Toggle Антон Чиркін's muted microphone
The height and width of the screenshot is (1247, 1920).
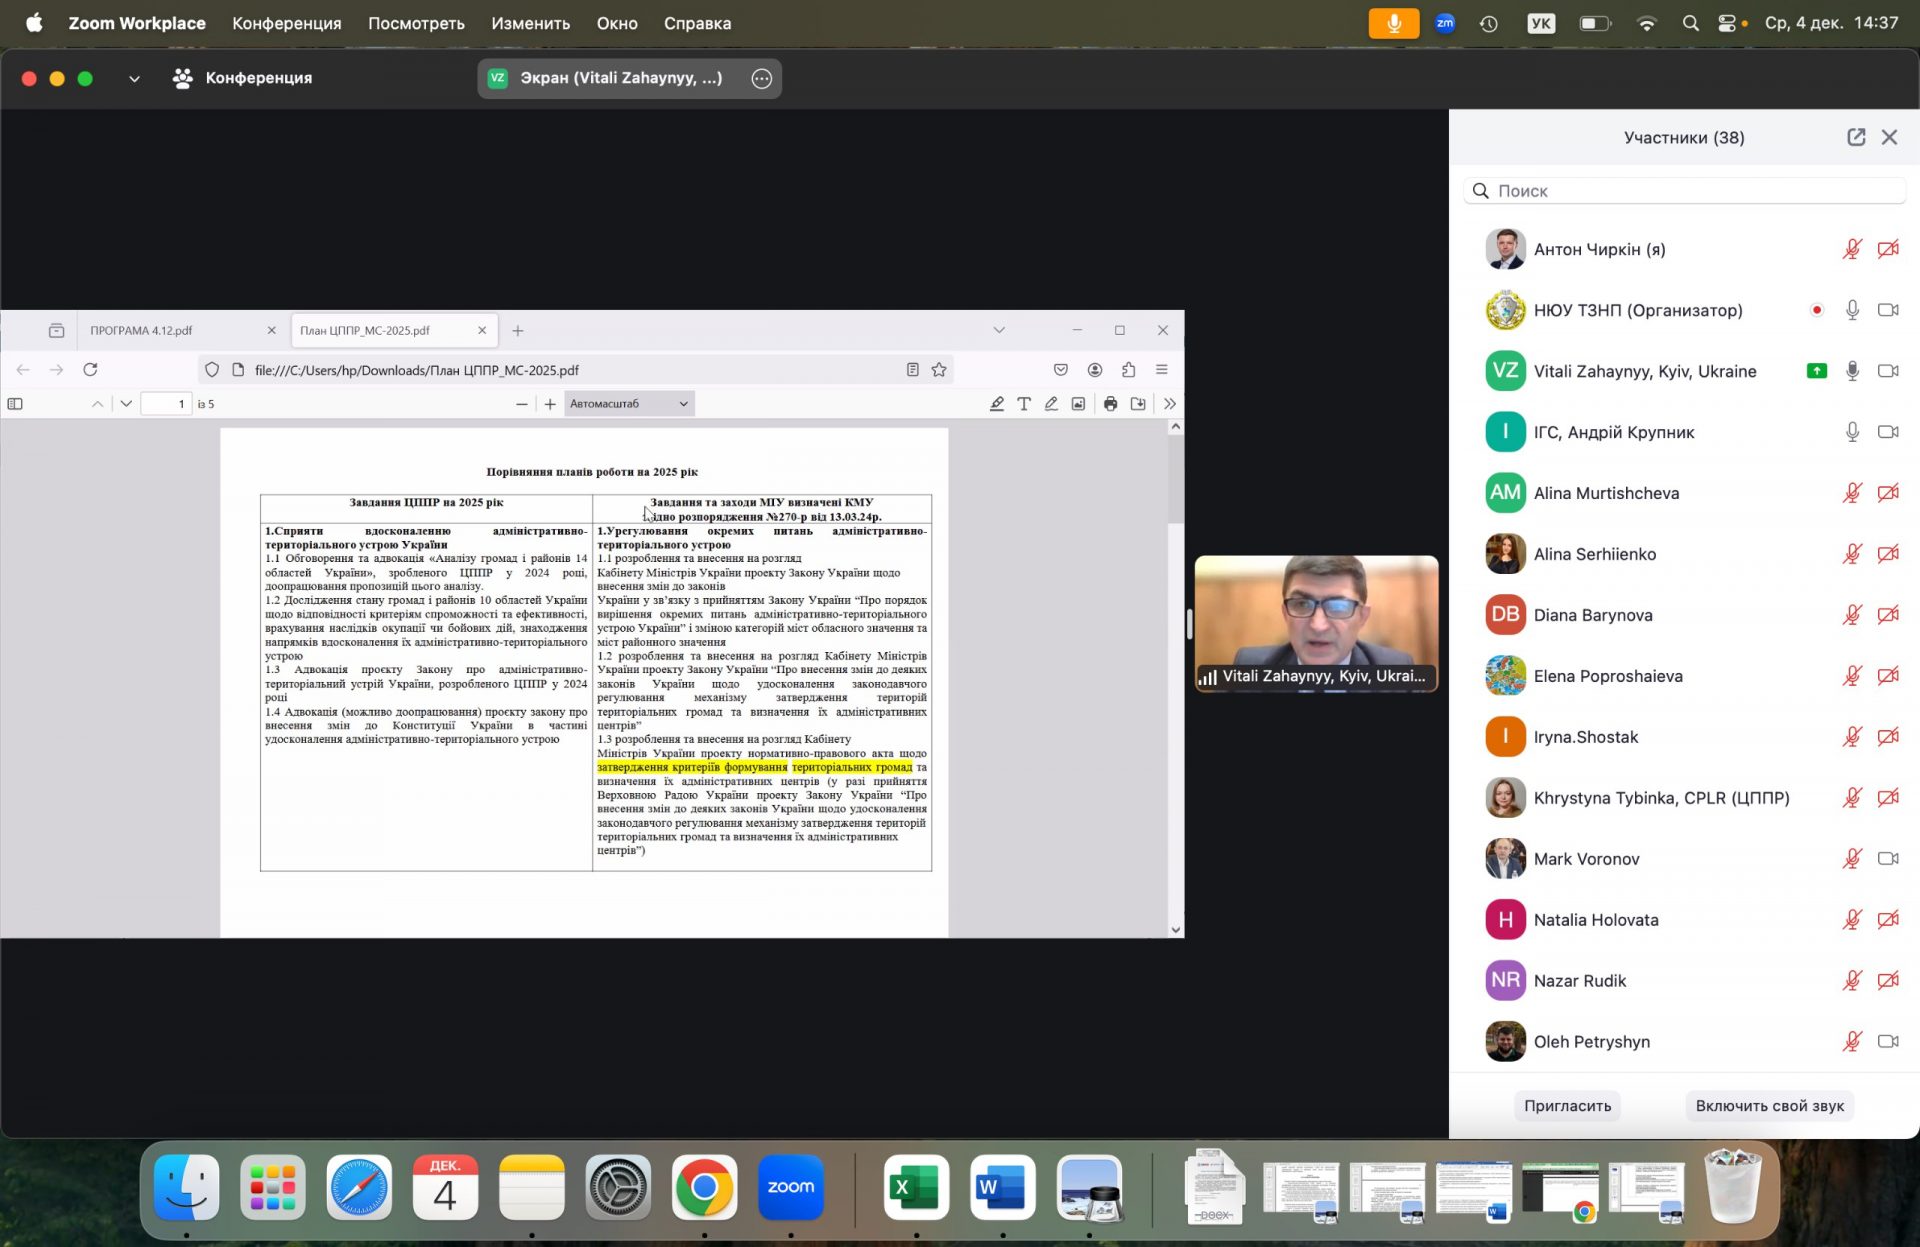(x=1852, y=249)
